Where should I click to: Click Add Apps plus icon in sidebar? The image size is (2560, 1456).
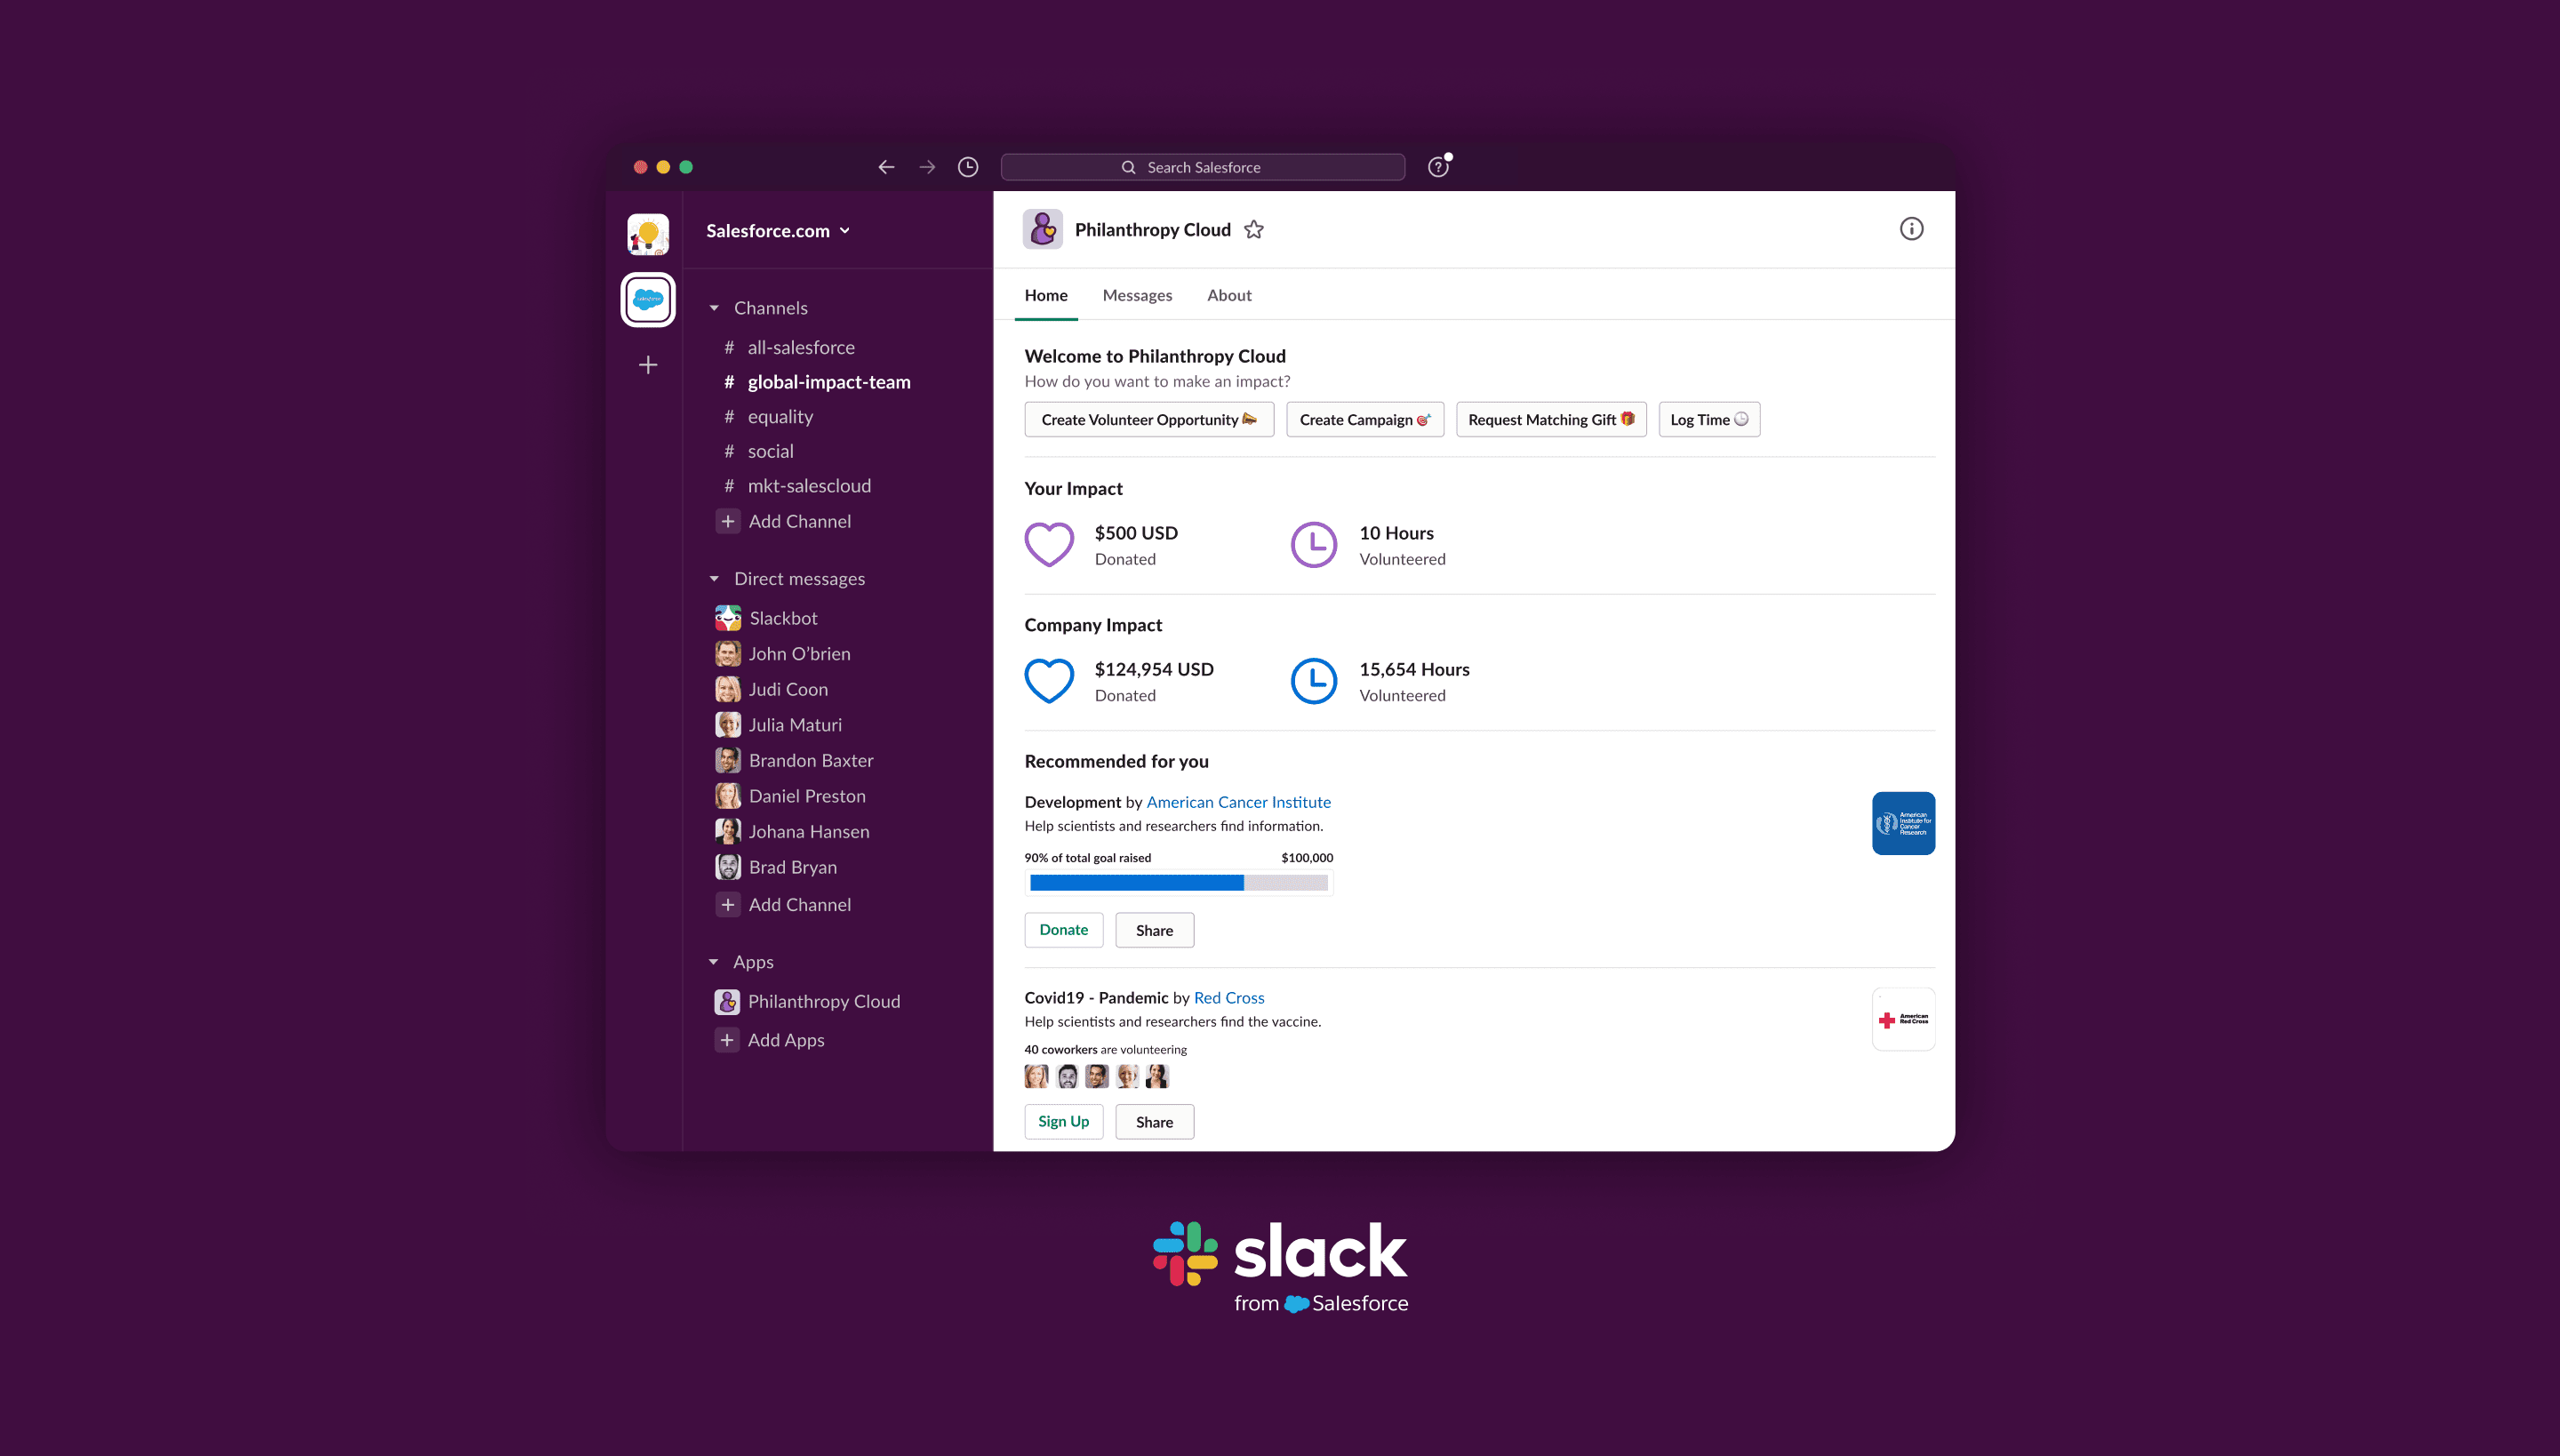(x=726, y=1040)
